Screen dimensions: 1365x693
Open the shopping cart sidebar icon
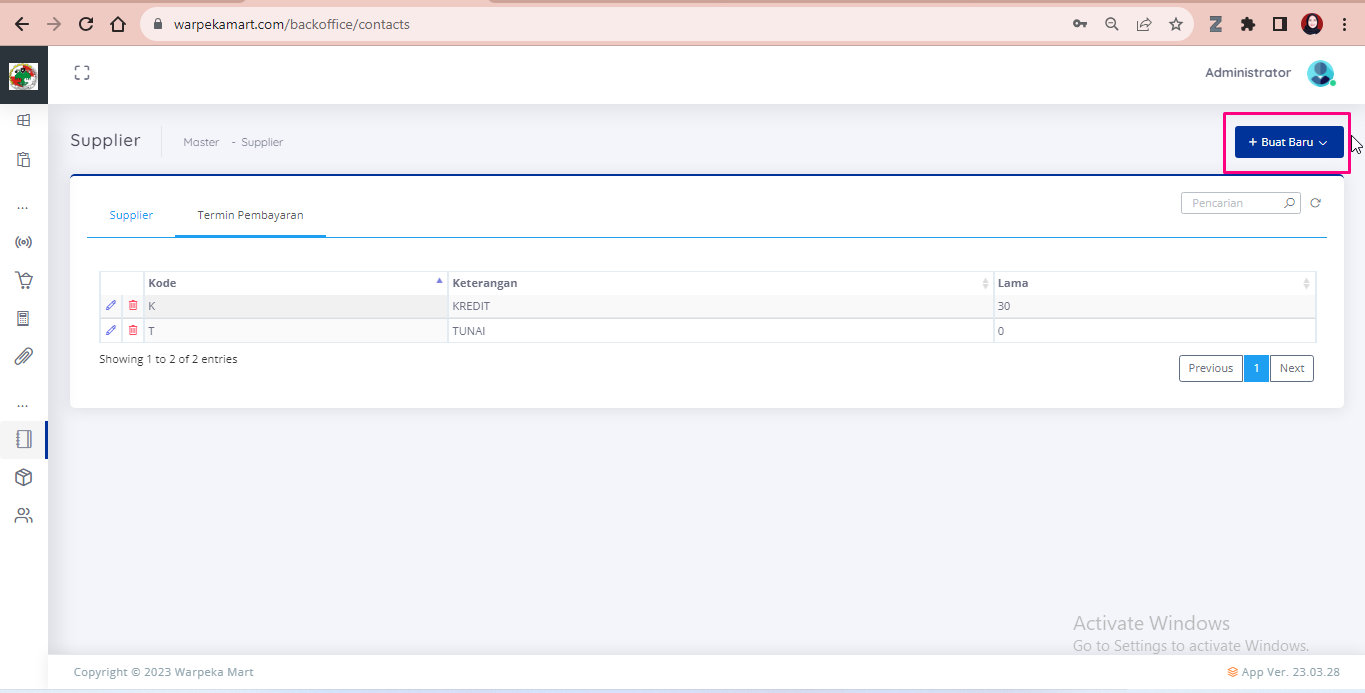24,280
